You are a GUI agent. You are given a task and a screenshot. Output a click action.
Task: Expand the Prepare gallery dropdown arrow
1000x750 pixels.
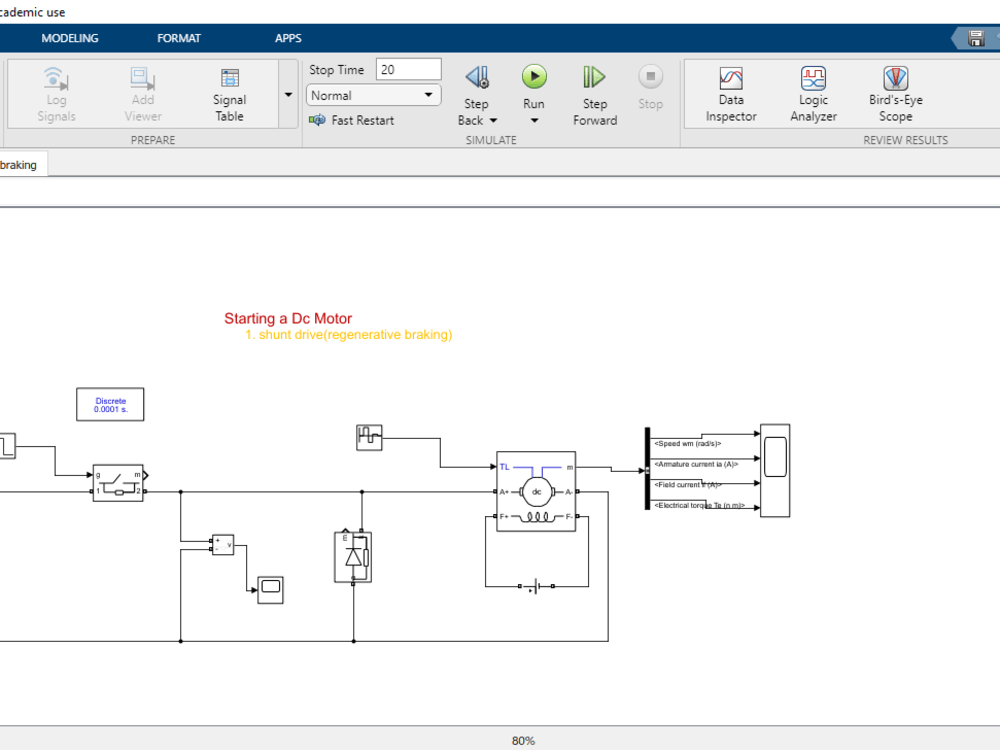click(x=288, y=94)
